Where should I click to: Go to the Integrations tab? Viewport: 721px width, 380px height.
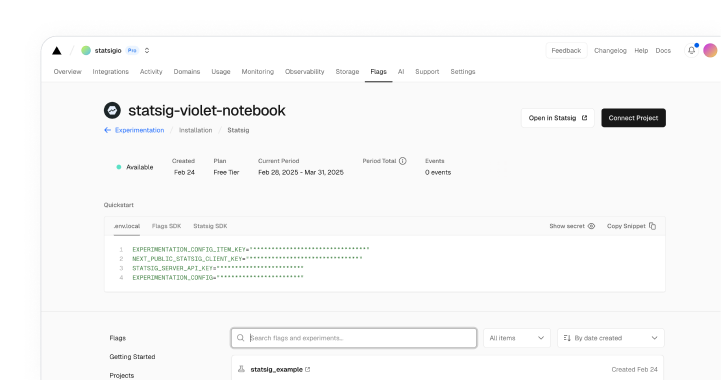[110, 72]
